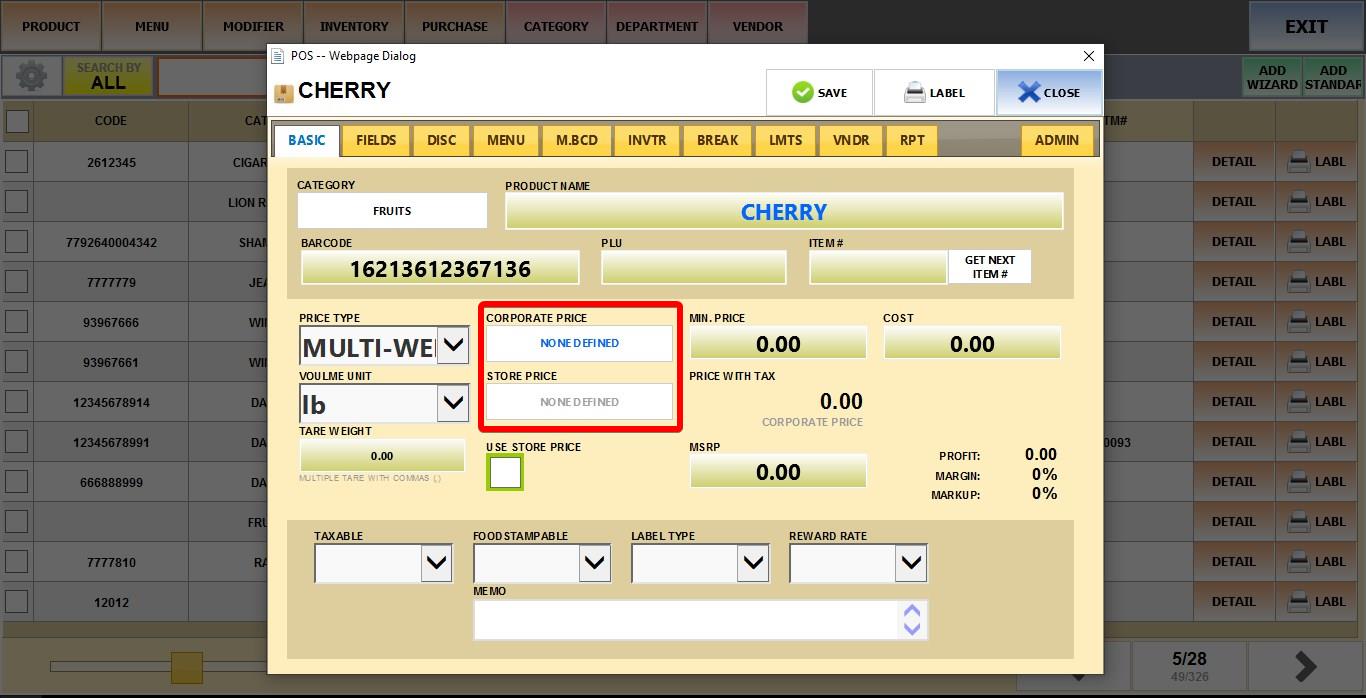The height and width of the screenshot is (698, 1366).
Task: Click the blue X icon on CLOSE
Action: coord(1029,92)
